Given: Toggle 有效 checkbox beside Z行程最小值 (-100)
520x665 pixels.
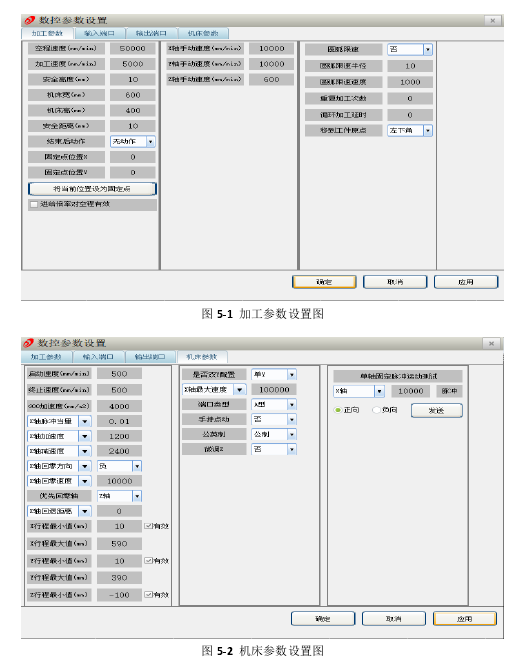Looking at the screenshot, I should tap(148, 595).
